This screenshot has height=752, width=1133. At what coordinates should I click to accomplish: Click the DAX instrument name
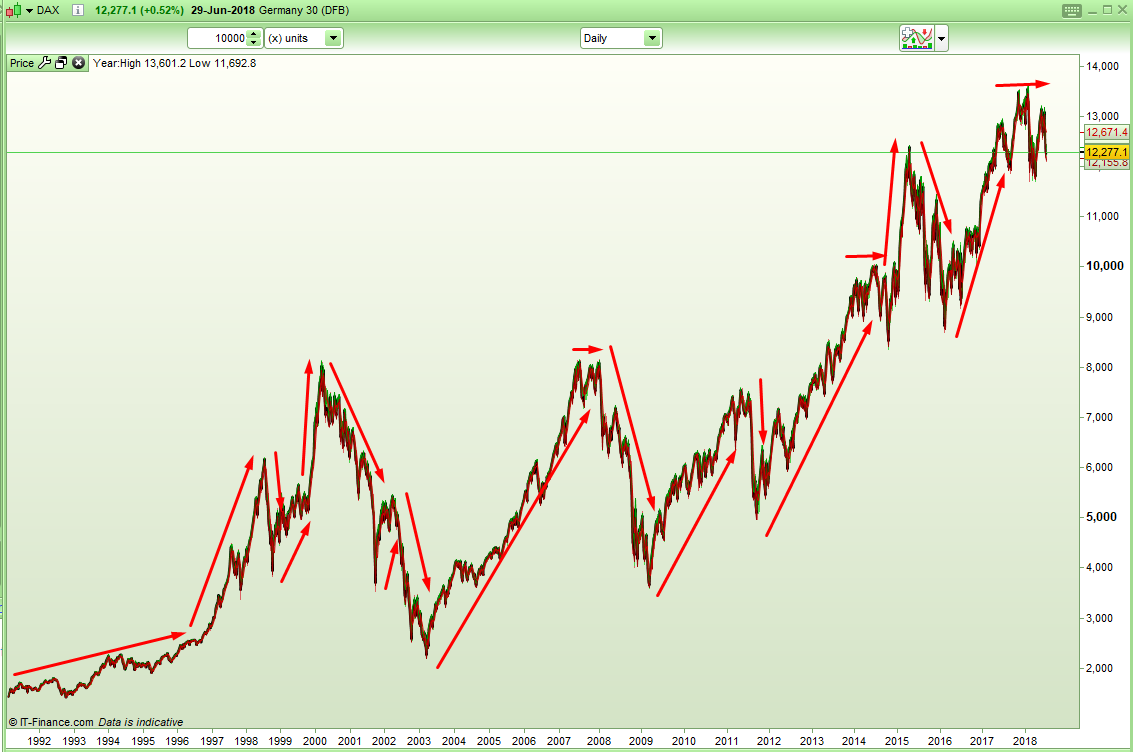[48, 10]
